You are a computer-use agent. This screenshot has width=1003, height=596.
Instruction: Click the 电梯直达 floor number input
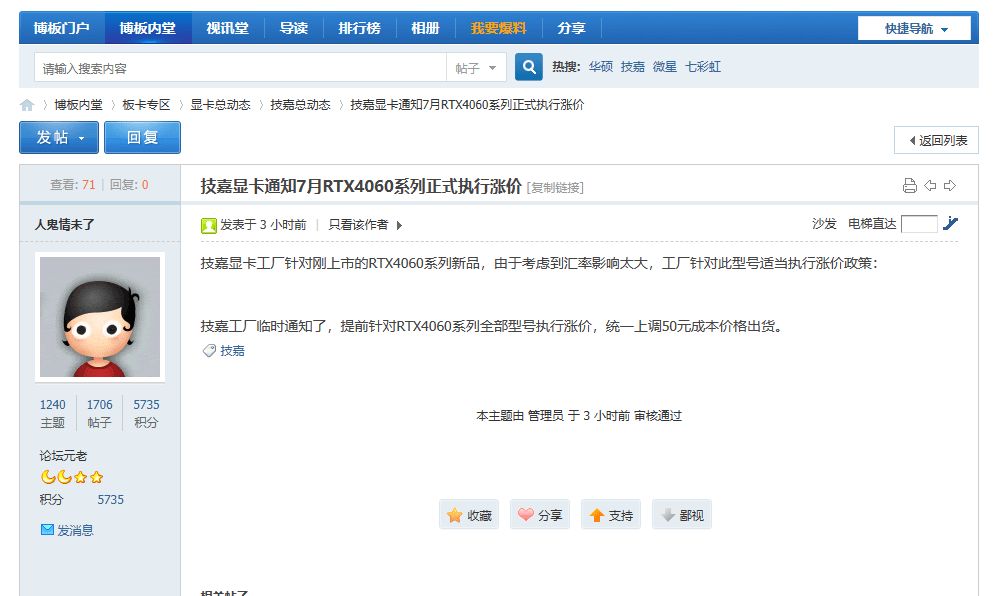pyautogui.click(x=919, y=224)
